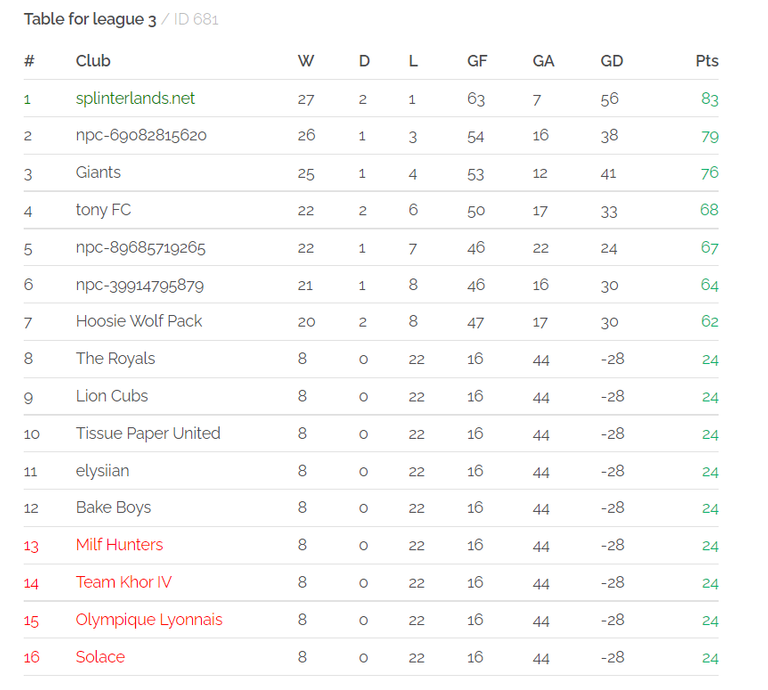This screenshot has height=690, width=768.
Task: Click the Team Khor IV club
Action: point(123,582)
